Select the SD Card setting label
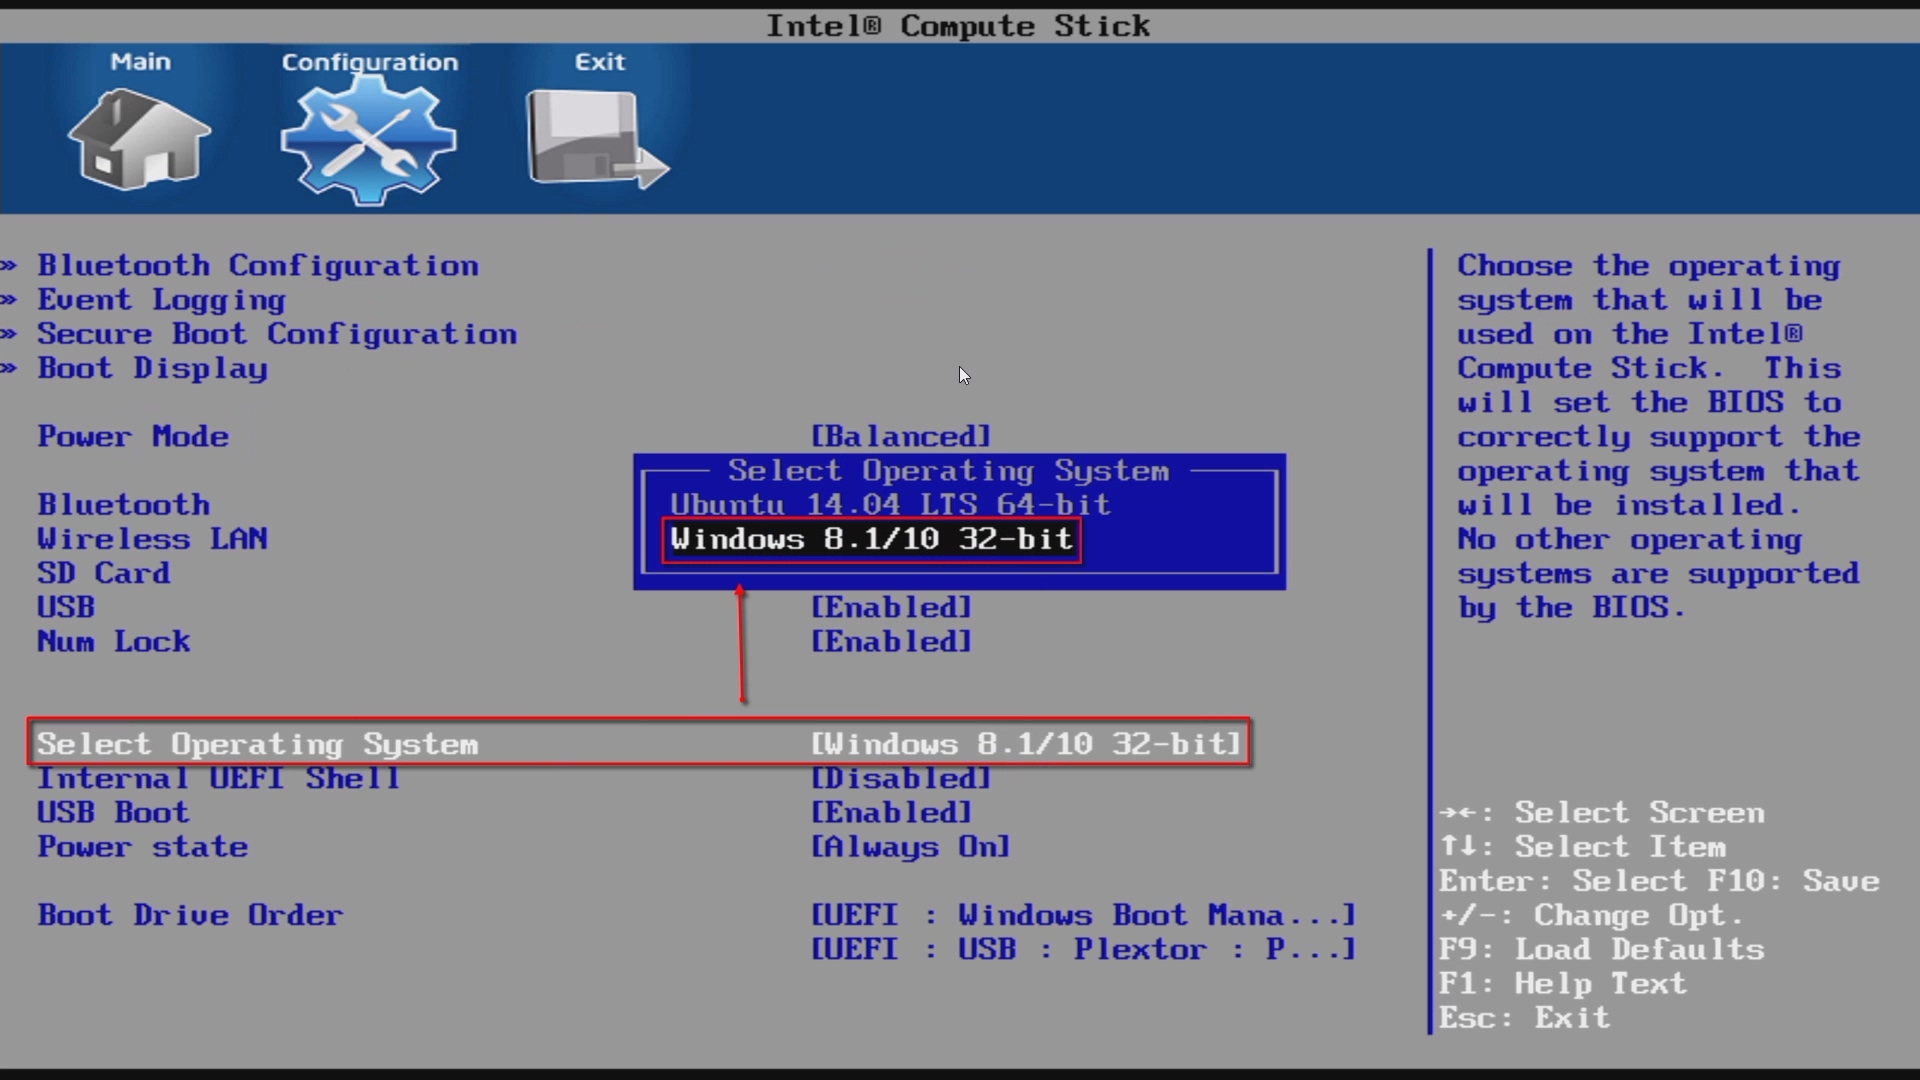 pos(103,574)
